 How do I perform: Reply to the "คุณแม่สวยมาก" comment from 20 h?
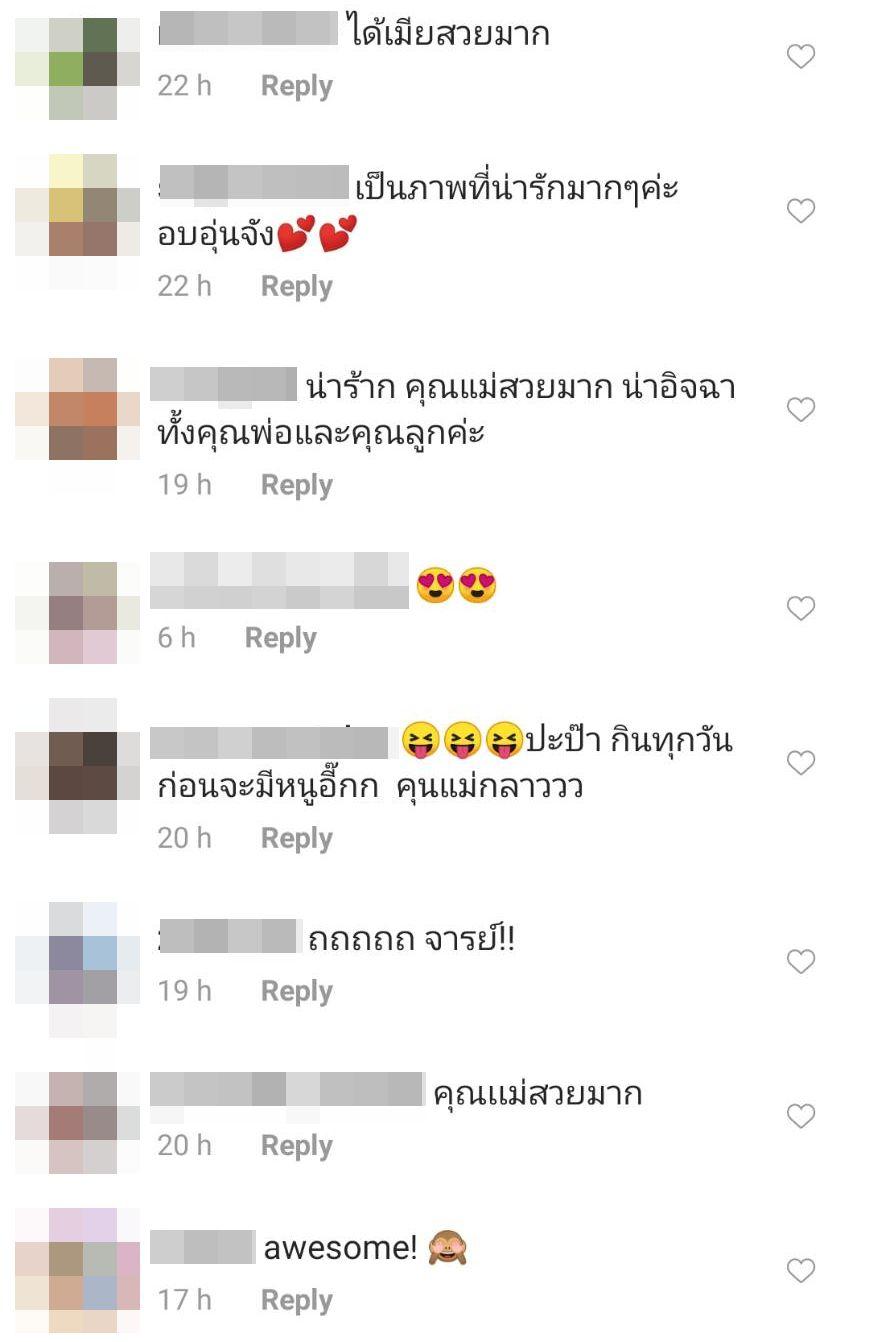pyautogui.click(x=296, y=1146)
